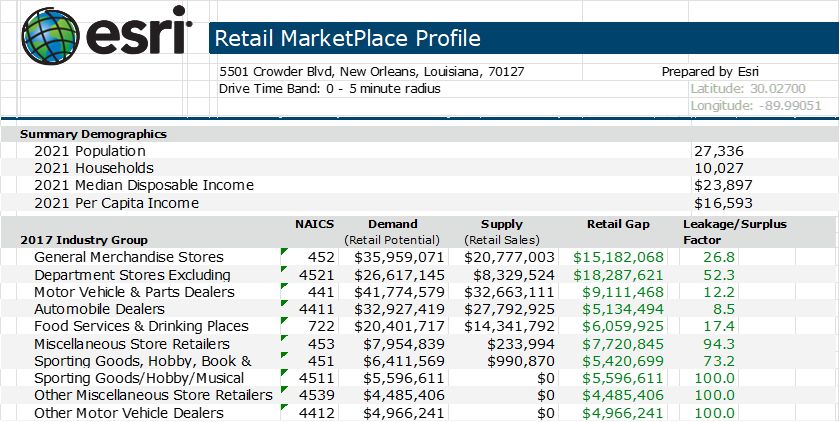Select demand value $4,485,406 in row 4539
840x422 pixels.
[x=404, y=395]
